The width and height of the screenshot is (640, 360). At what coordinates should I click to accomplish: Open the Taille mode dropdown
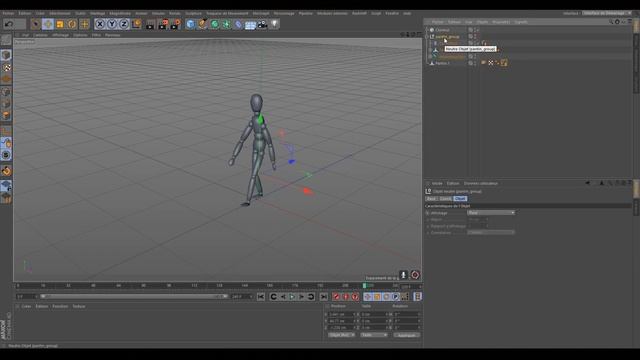click(373, 335)
